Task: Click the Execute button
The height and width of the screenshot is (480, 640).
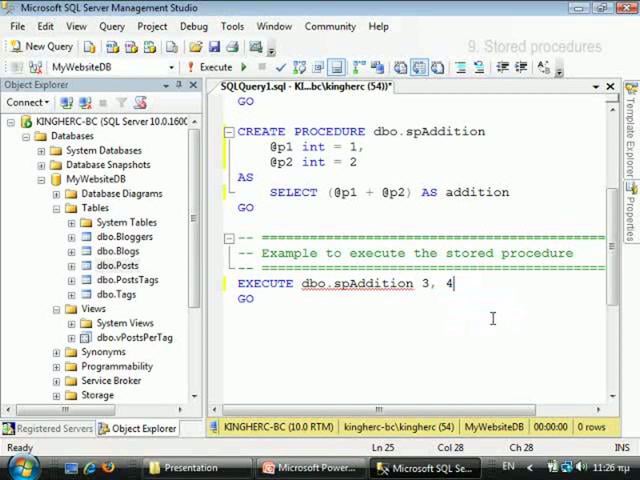Action: tap(210, 67)
